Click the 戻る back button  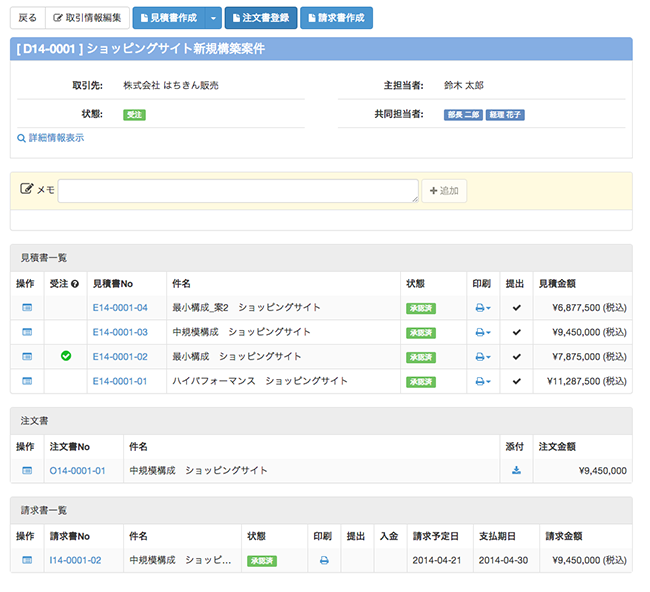[x=27, y=18]
